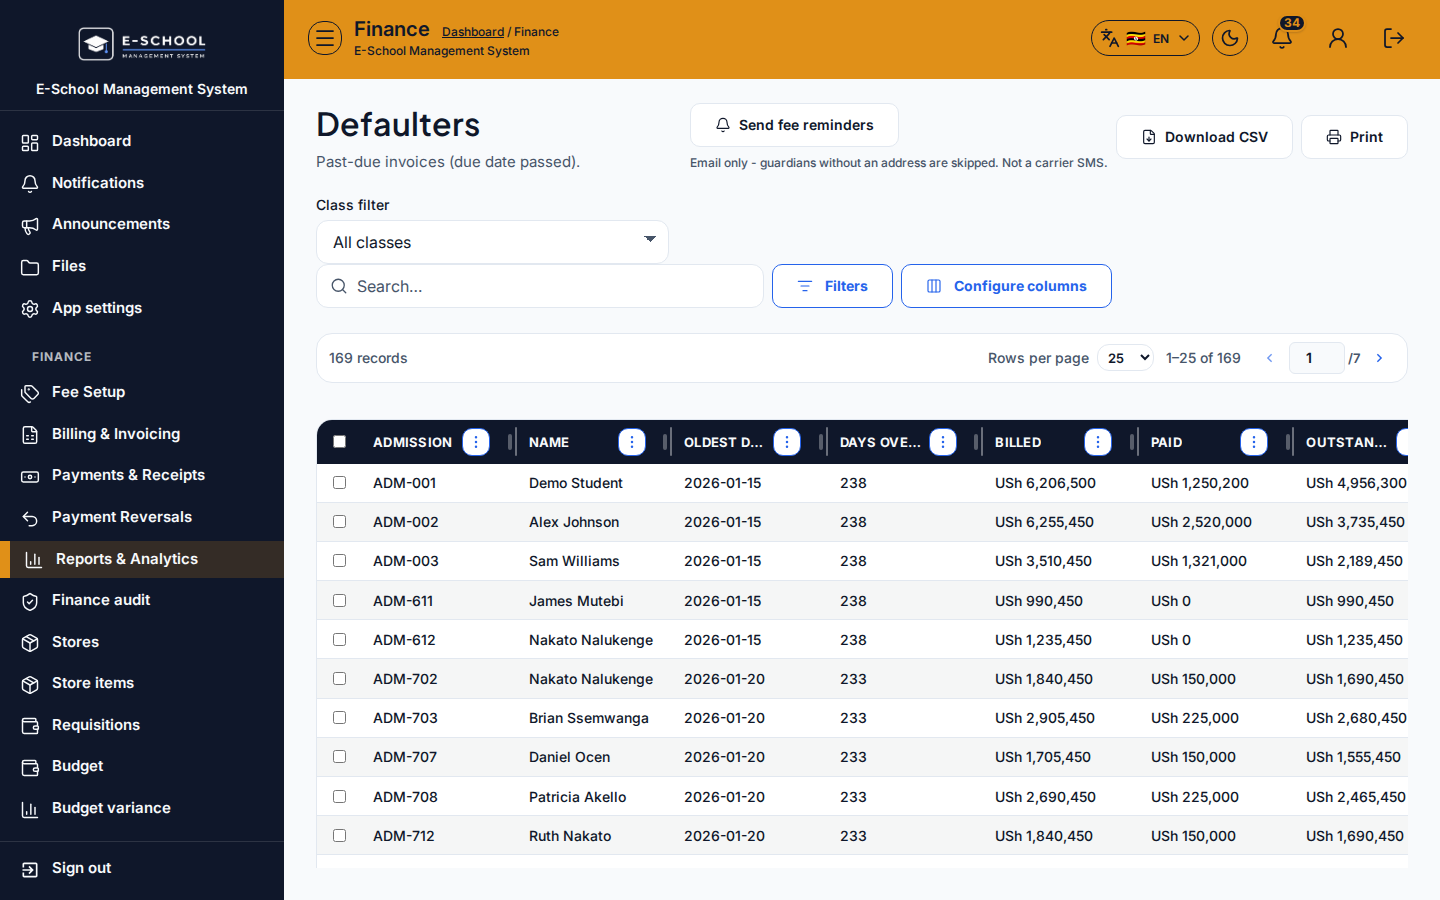Open the EN language selector

[1145, 38]
